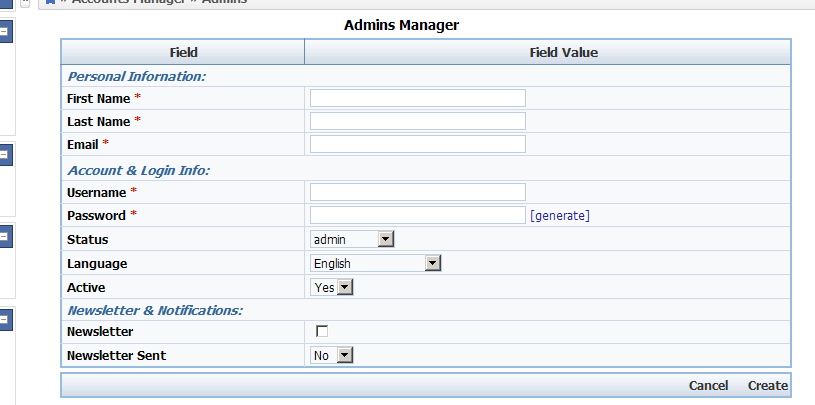
Task: Collapse the topmost left sidebar panel
Action: [4, 32]
